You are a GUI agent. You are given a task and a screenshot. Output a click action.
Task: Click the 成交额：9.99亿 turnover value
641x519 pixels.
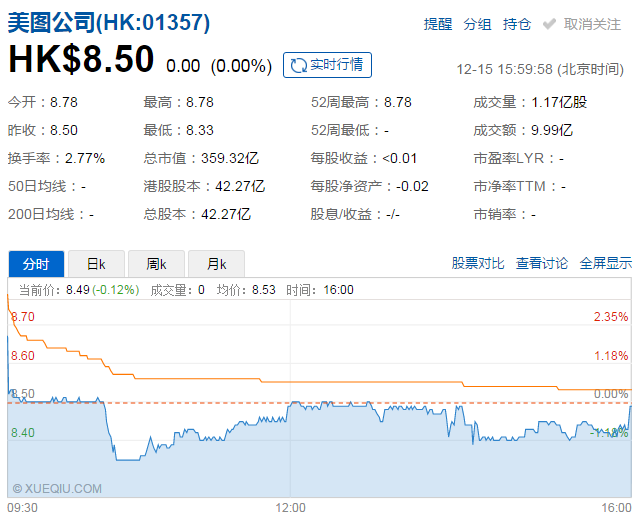[x=523, y=130]
